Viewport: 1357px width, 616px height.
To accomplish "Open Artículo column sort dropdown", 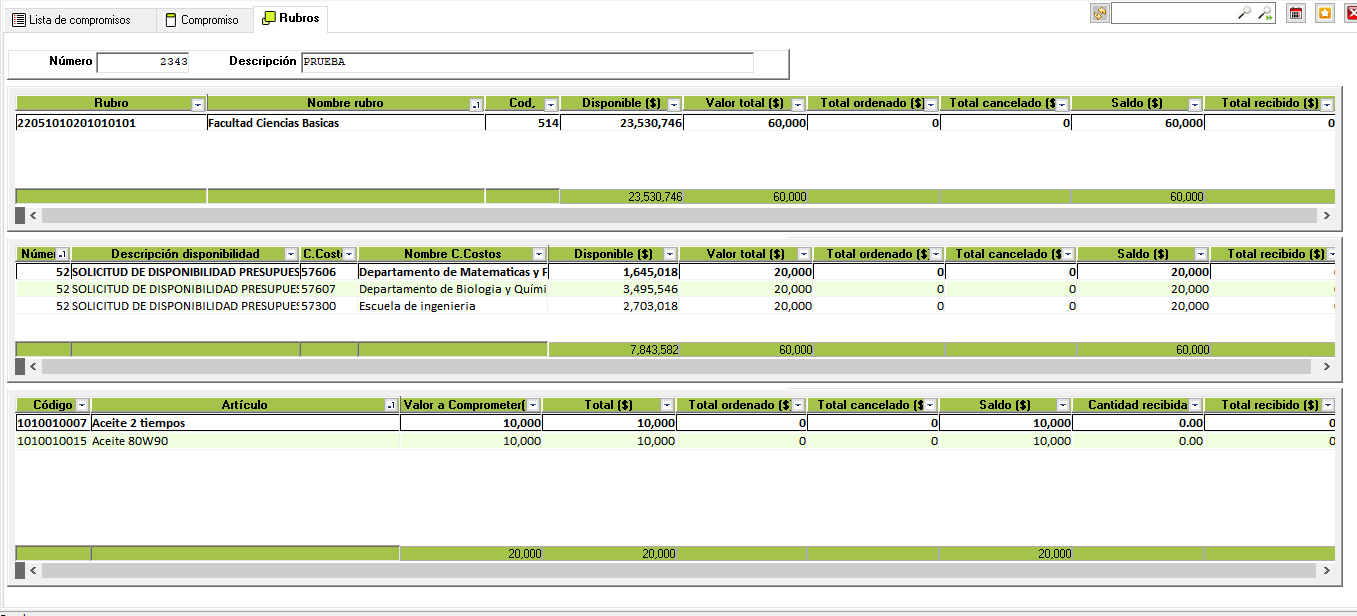I will tap(391, 406).
